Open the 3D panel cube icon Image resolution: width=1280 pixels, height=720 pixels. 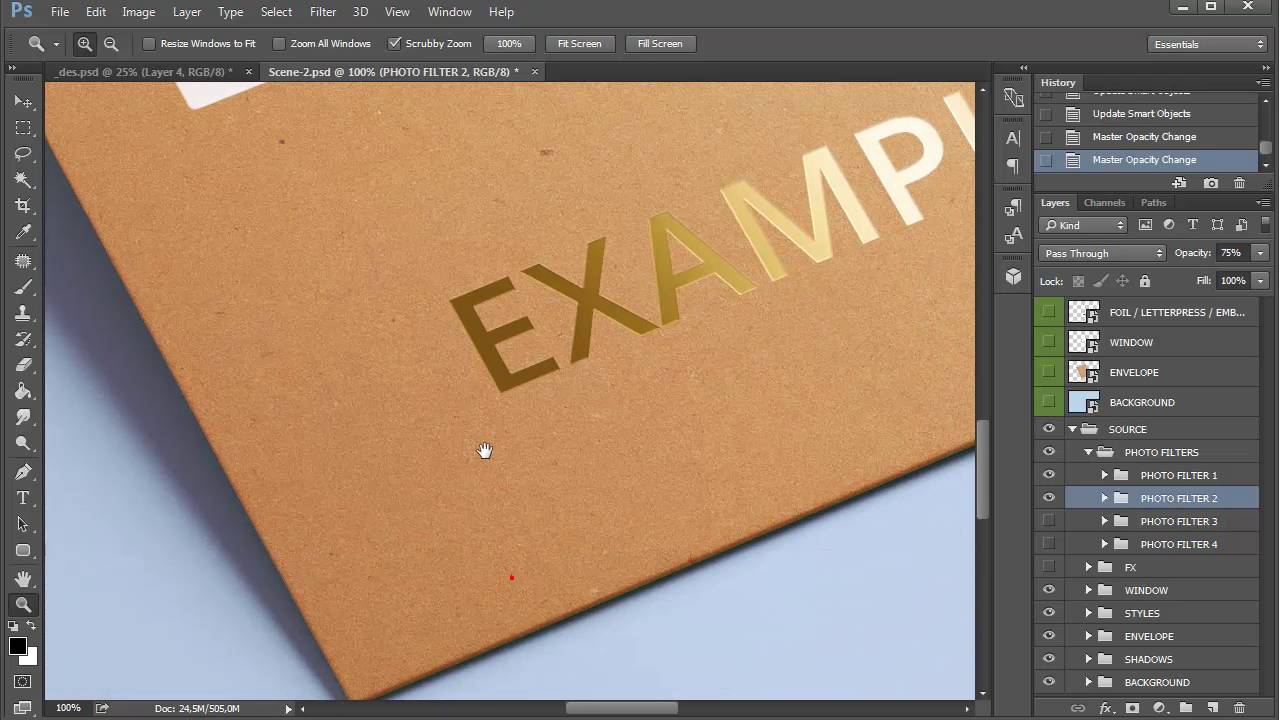point(1013,276)
